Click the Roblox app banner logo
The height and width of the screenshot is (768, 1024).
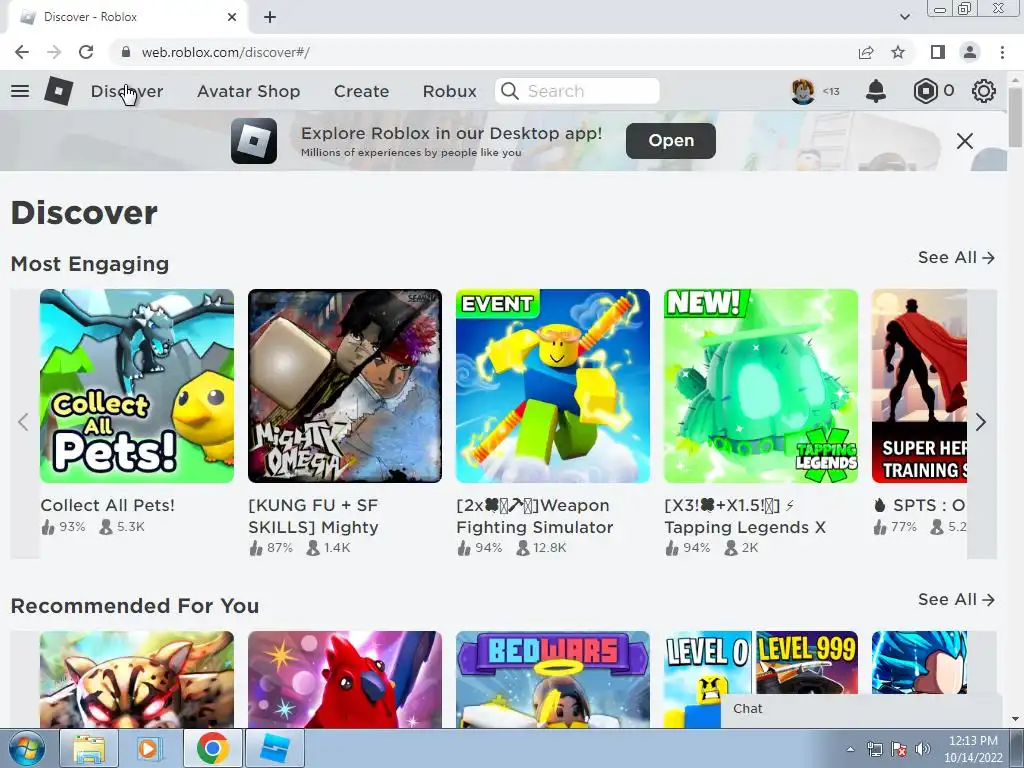click(x=254, y=140)
